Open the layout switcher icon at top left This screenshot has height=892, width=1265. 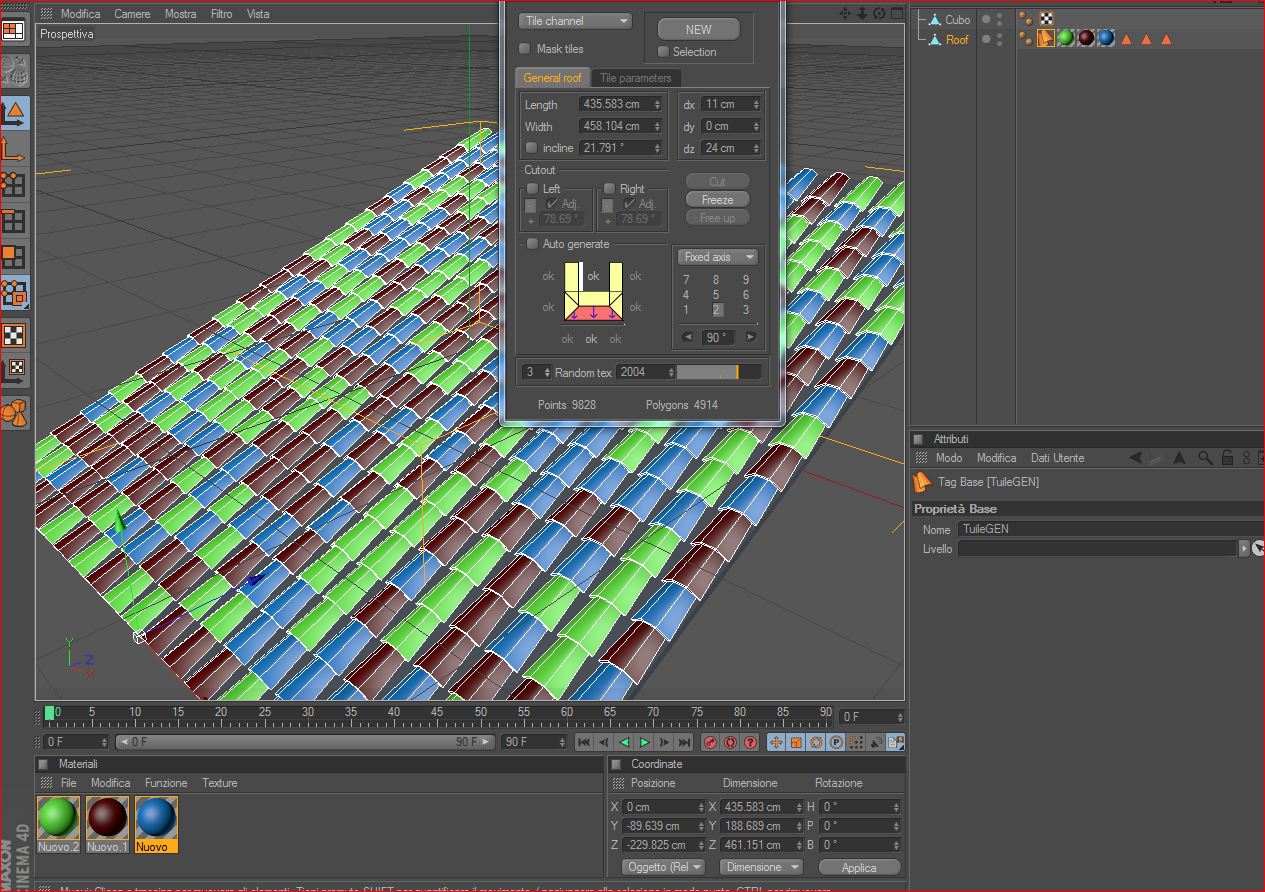13,31
